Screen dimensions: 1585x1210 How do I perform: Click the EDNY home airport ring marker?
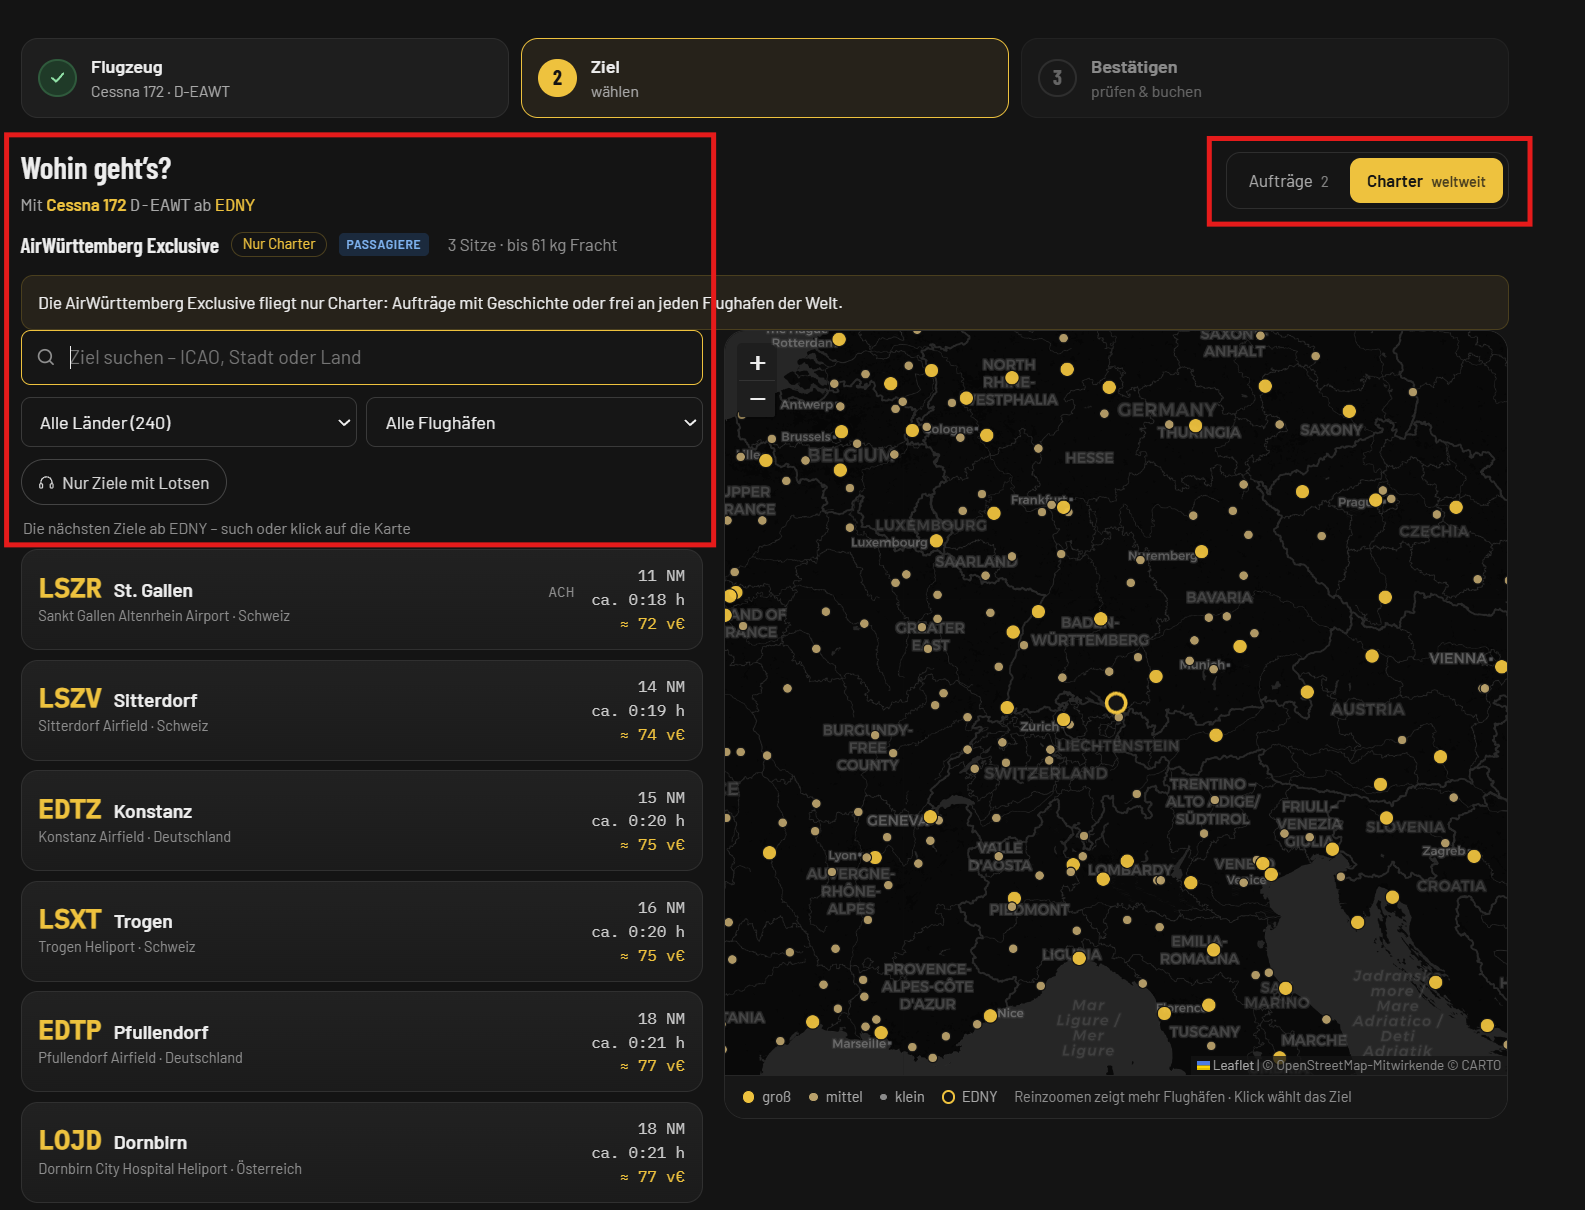click(x=1116, y=703)
